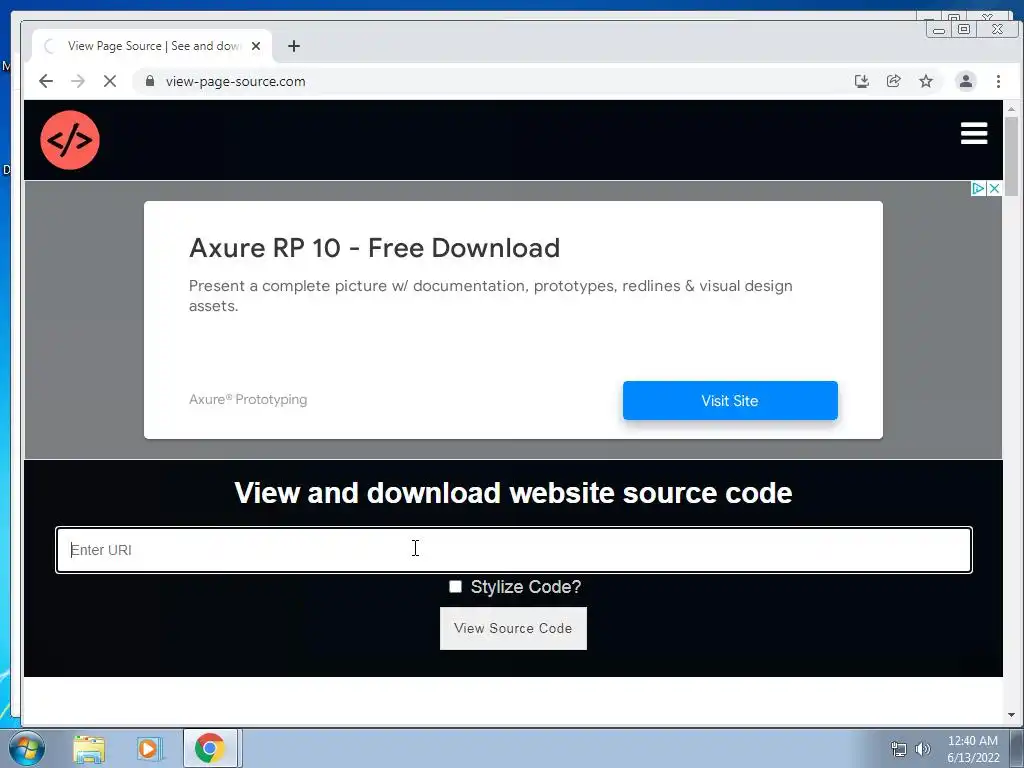Open the hamburger menu
The image size is (1024, 768).
[974, 133]
